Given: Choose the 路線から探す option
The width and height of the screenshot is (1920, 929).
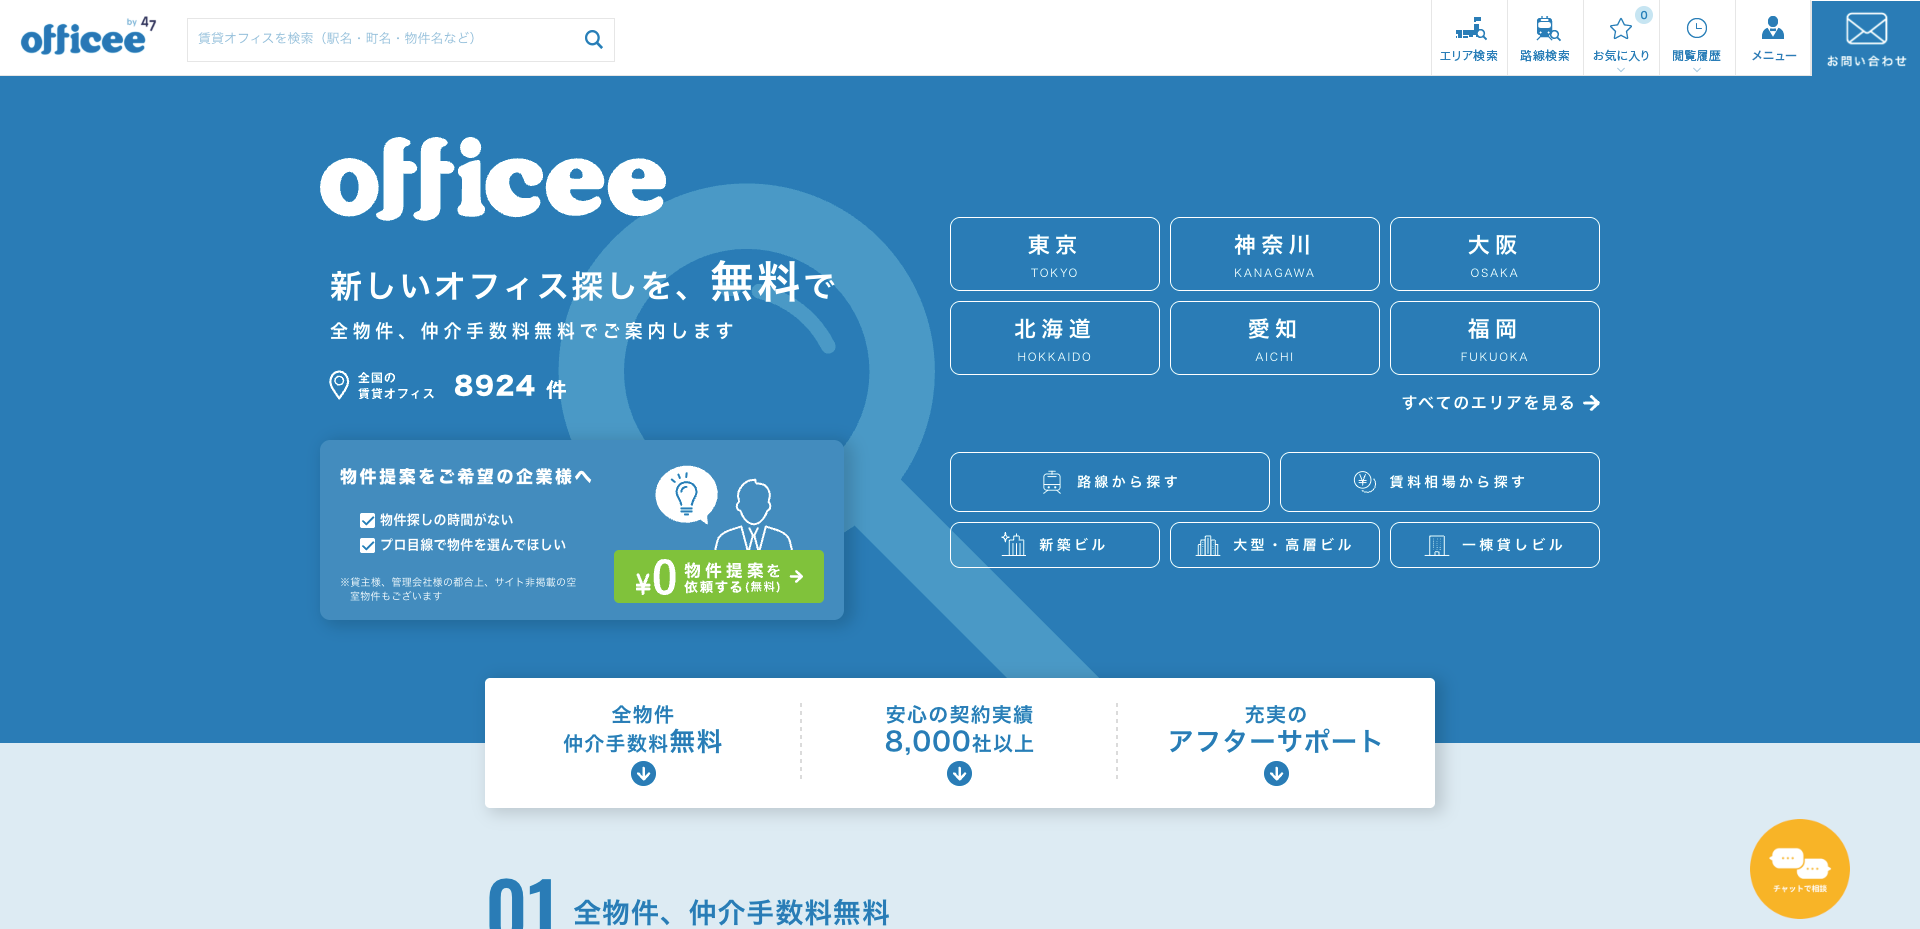Looking at the screenshot, I should [1109, 482].
